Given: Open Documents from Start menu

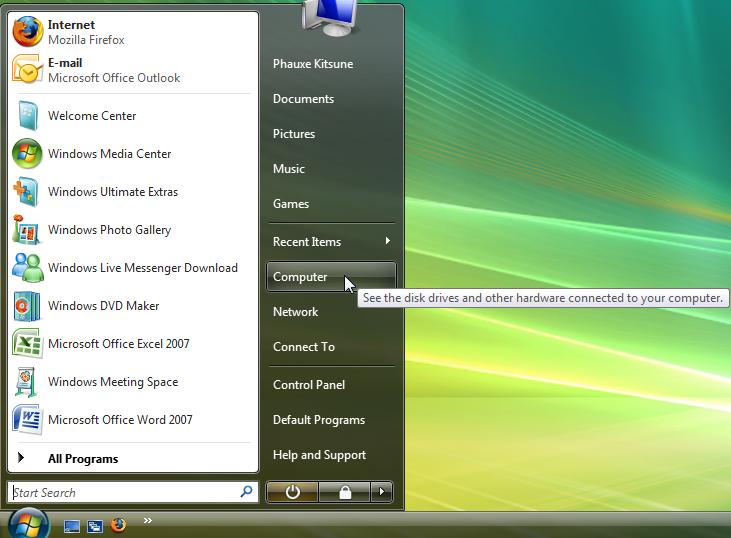Looking at the screenshot, I should pyautogui.click(x=303, y=99).
